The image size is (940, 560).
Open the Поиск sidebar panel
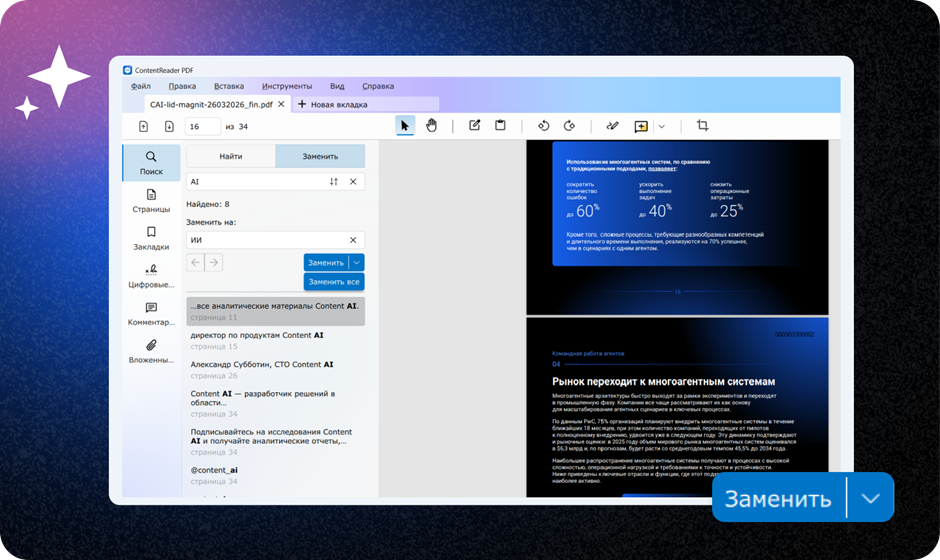(151, 163)
